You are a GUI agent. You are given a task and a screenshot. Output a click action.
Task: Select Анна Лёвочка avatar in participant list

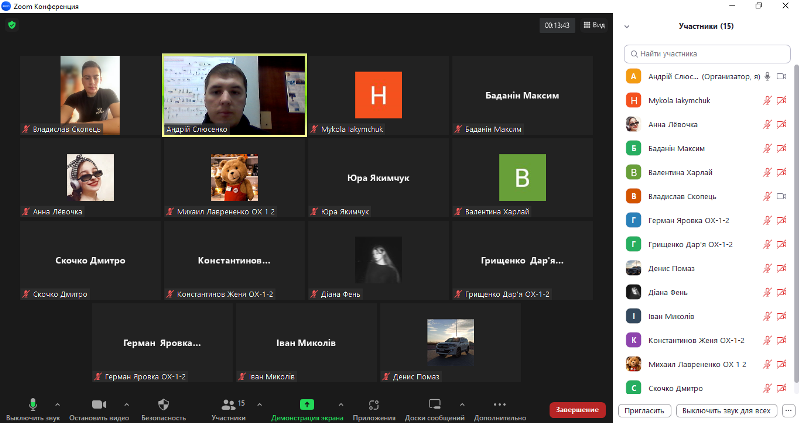click(633, 124)
